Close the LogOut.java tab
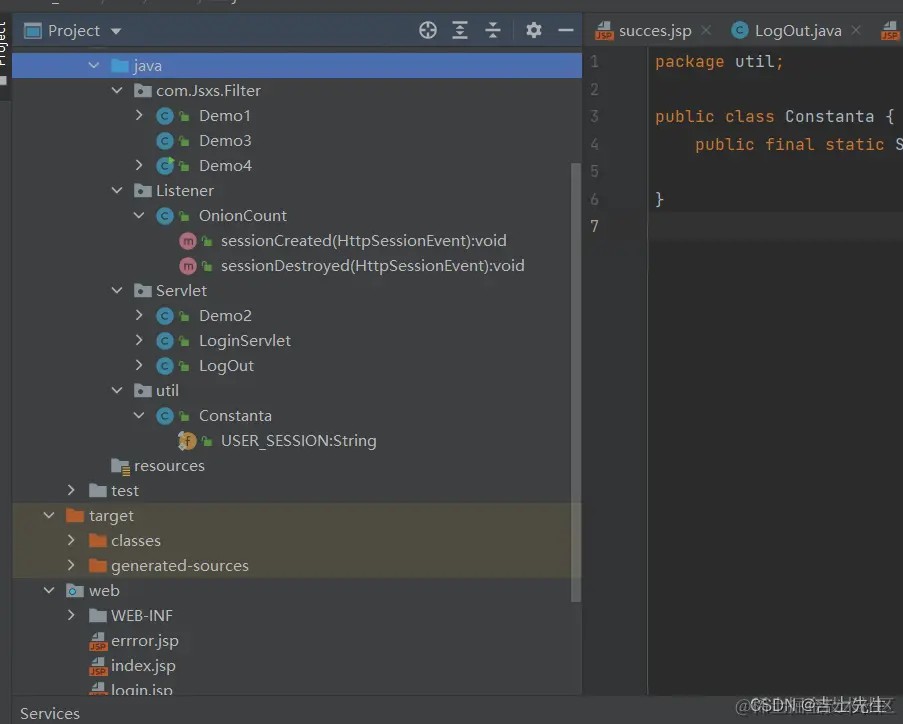903x724 pixels. point(856,30)
